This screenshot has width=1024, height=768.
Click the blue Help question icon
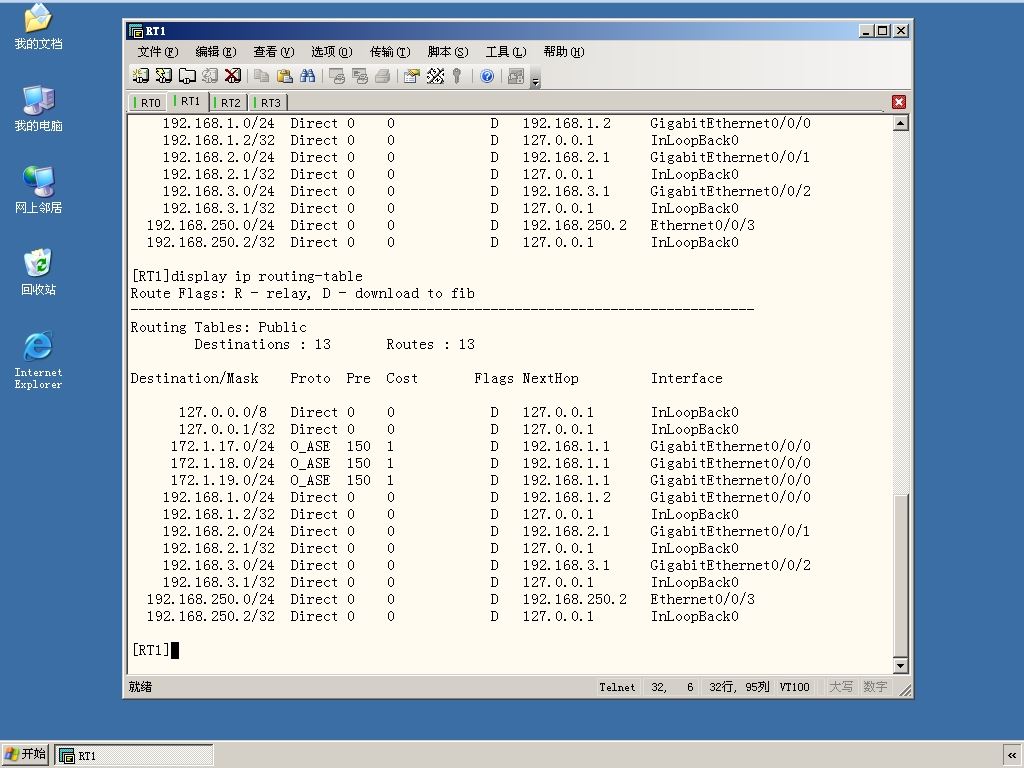(x=487, y=76)
